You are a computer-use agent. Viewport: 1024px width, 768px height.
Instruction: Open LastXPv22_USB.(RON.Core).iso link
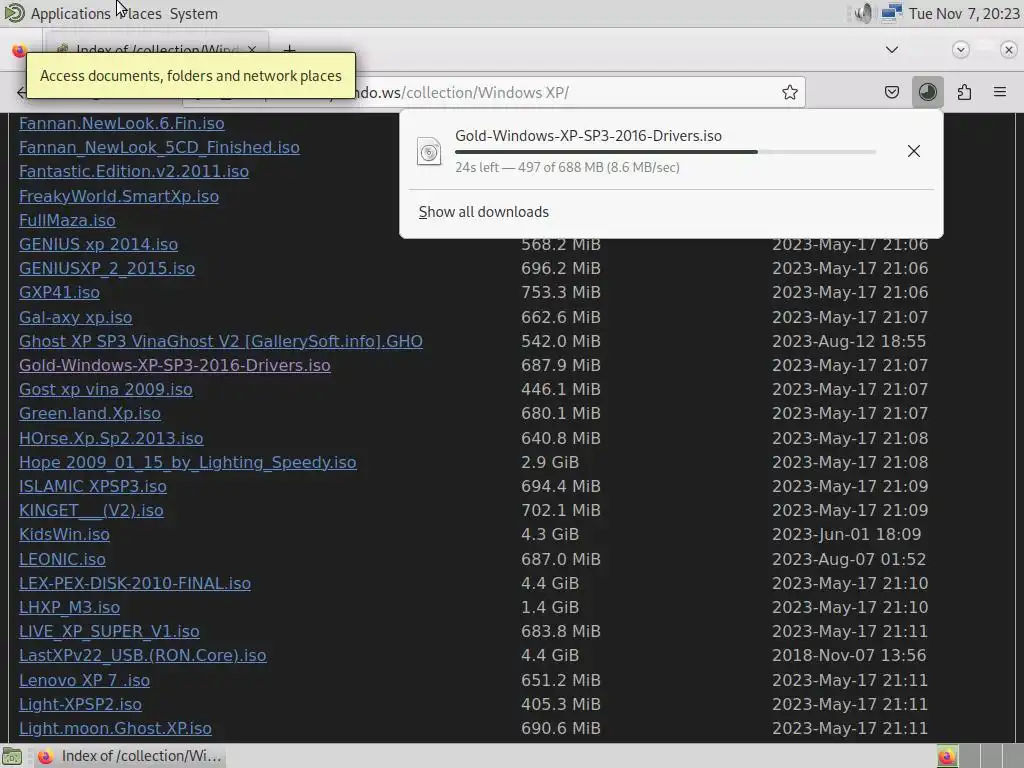(x=143, y=655)
